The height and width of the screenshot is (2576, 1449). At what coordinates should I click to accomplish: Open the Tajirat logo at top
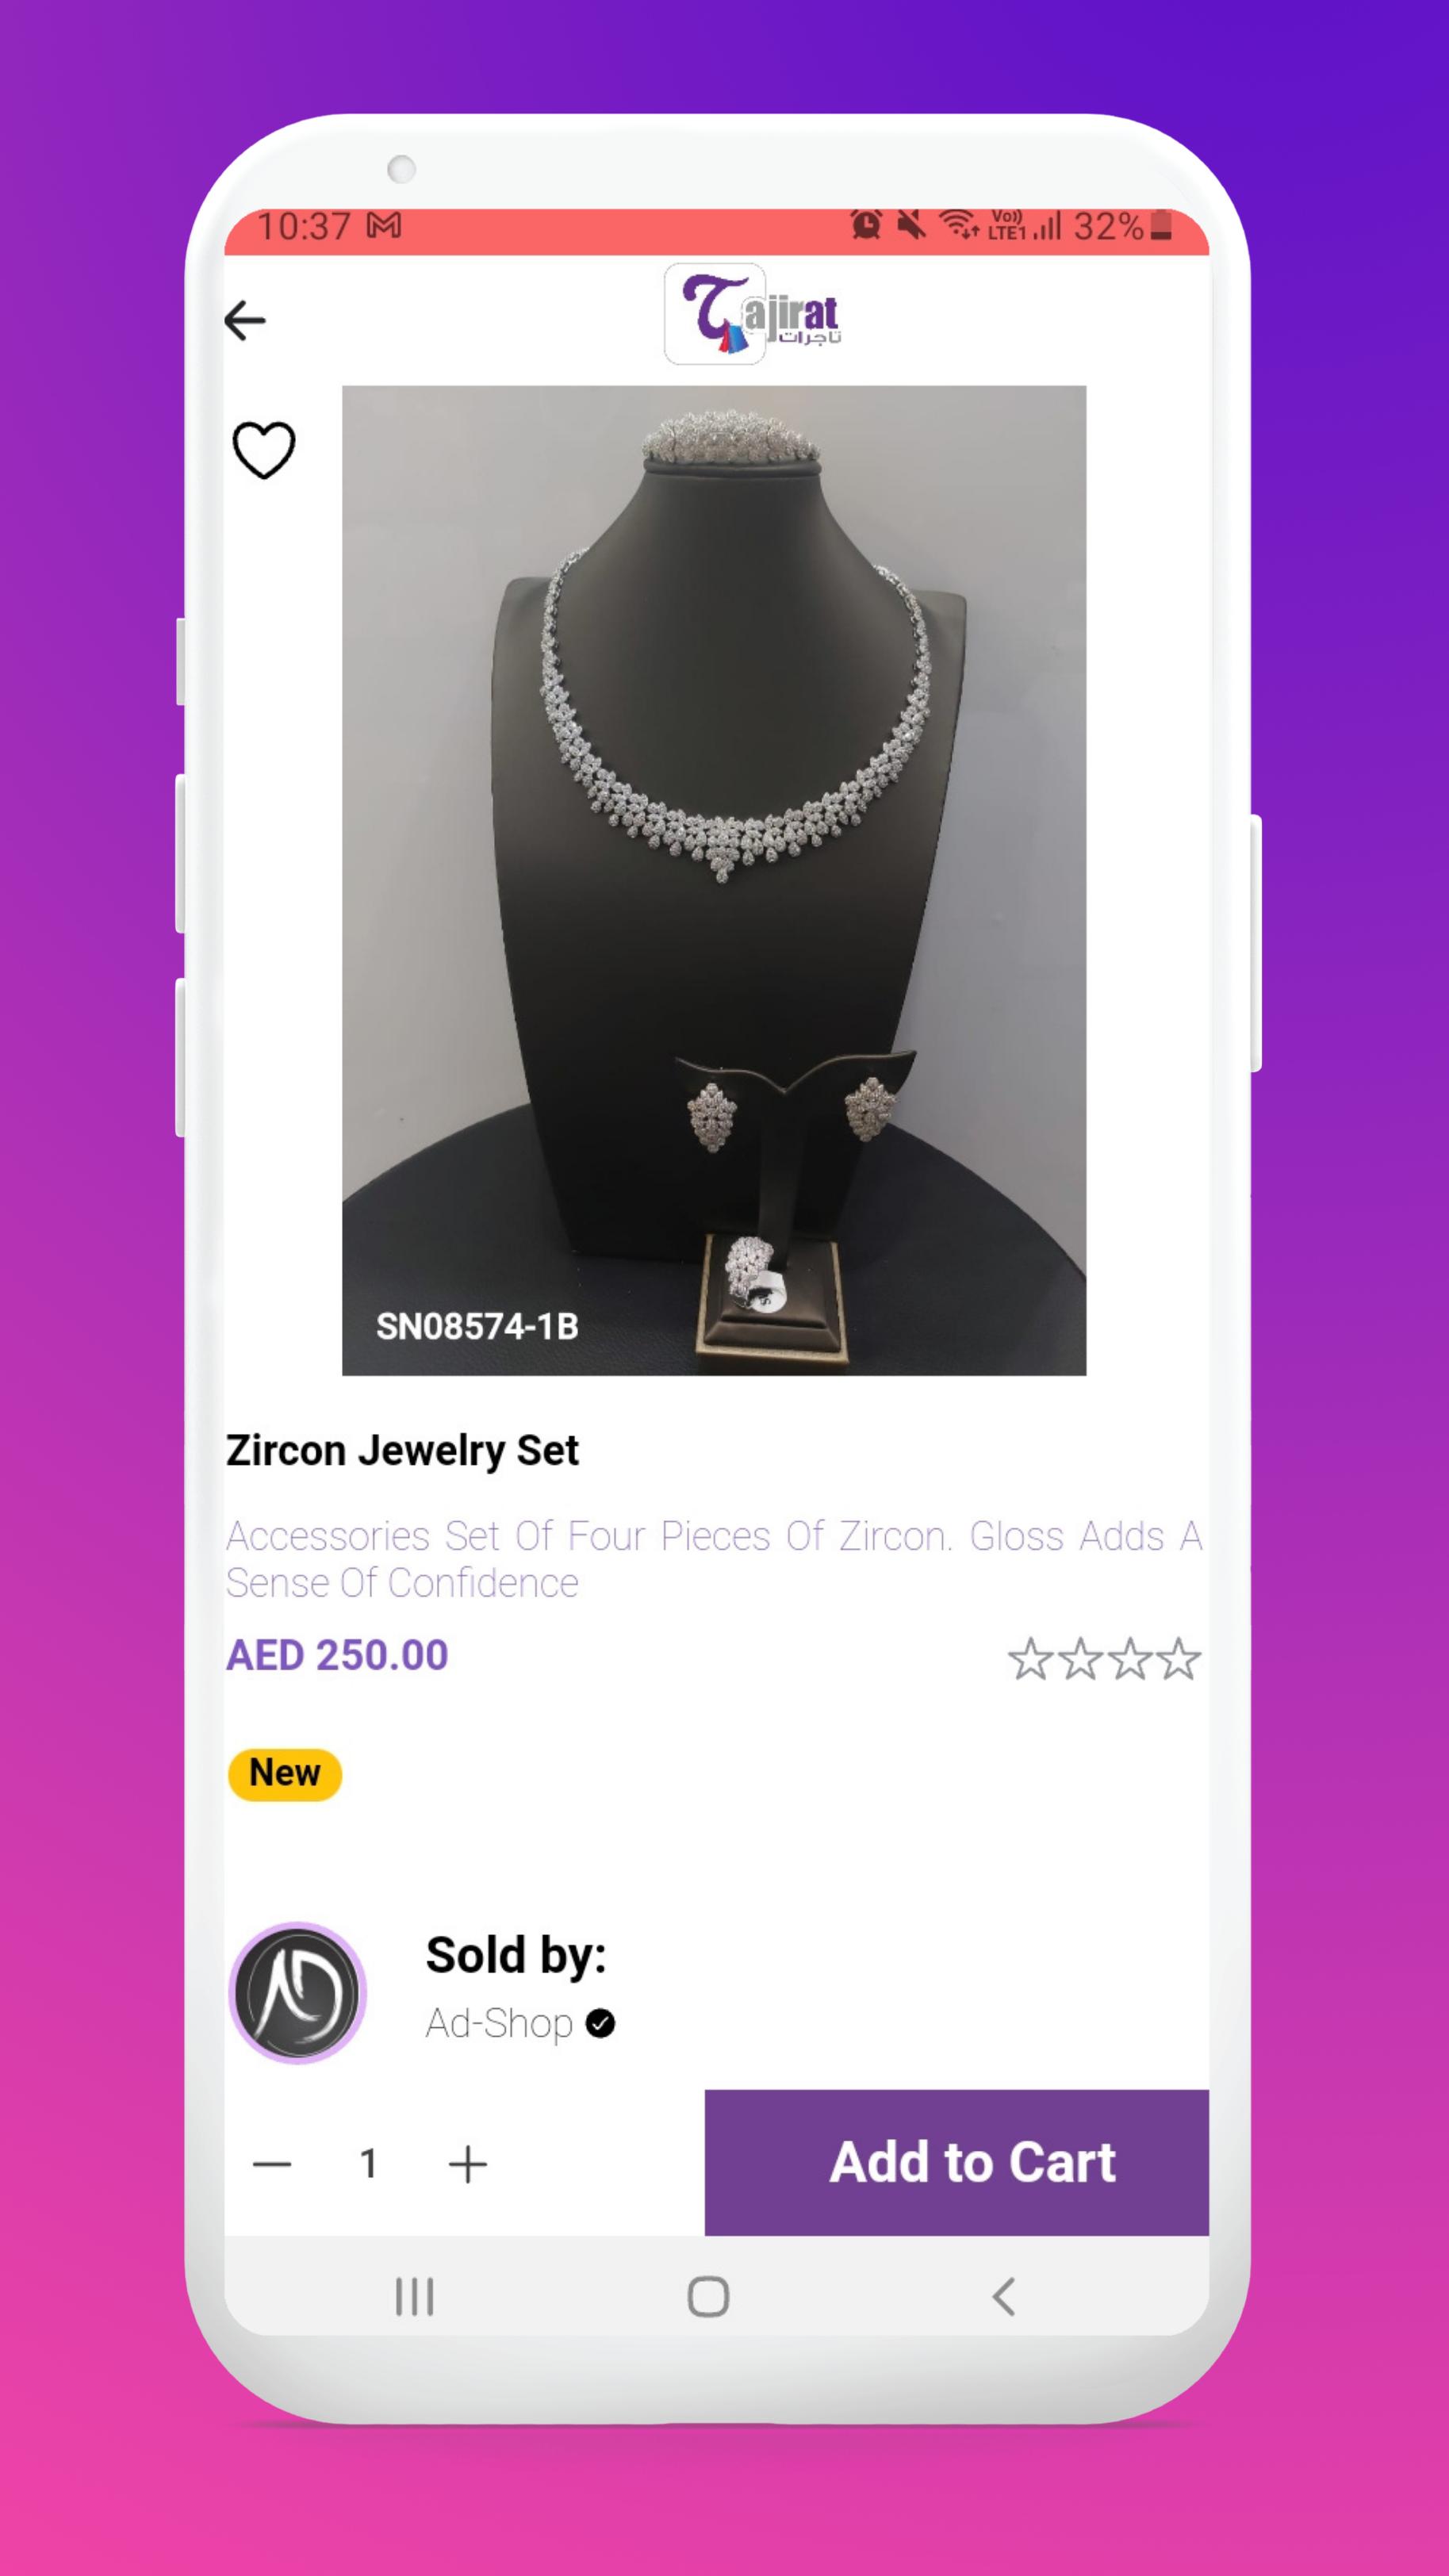point(753,315)
